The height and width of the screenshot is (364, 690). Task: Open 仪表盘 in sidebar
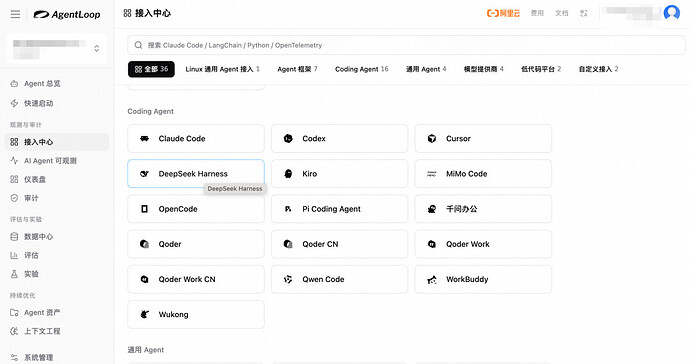tap(57, 179)
